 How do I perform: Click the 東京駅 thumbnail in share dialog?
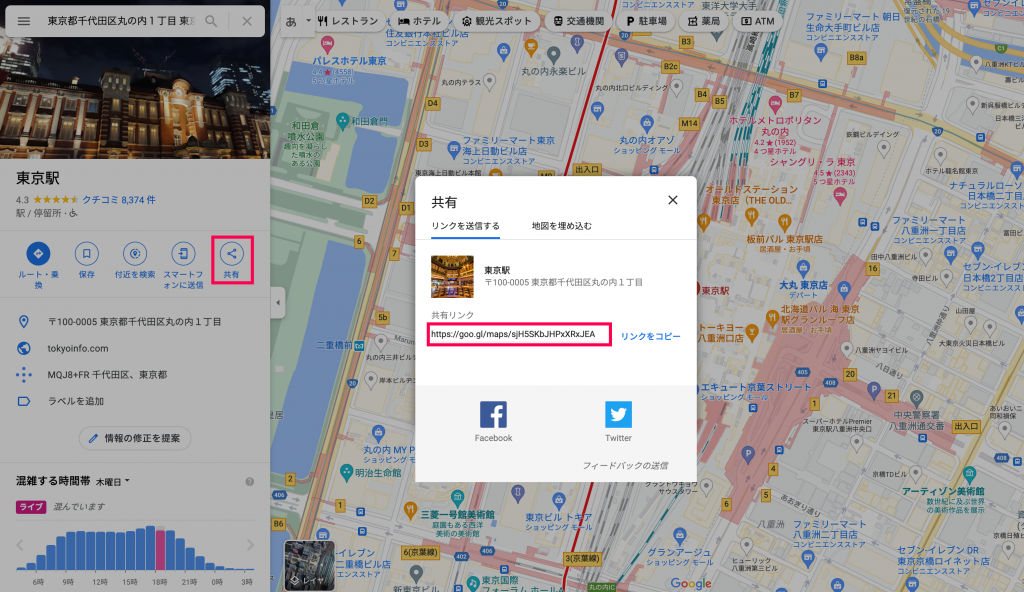(x=452, y=276)
